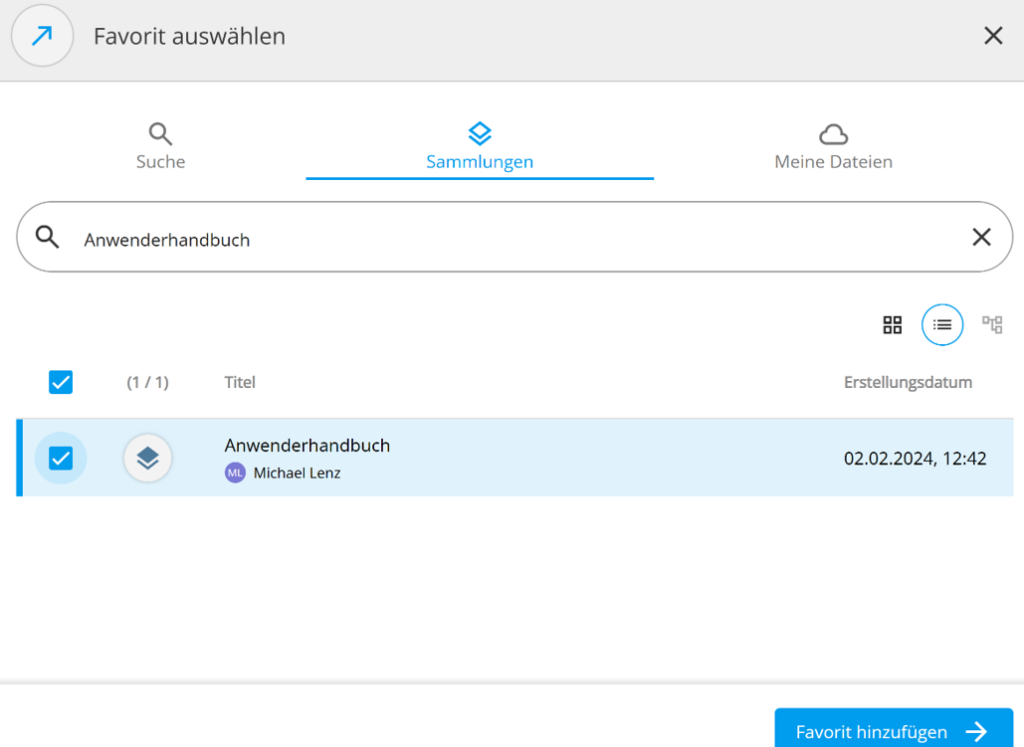Switch to grid tile view
1024x747 pixels.
(892, 325)
